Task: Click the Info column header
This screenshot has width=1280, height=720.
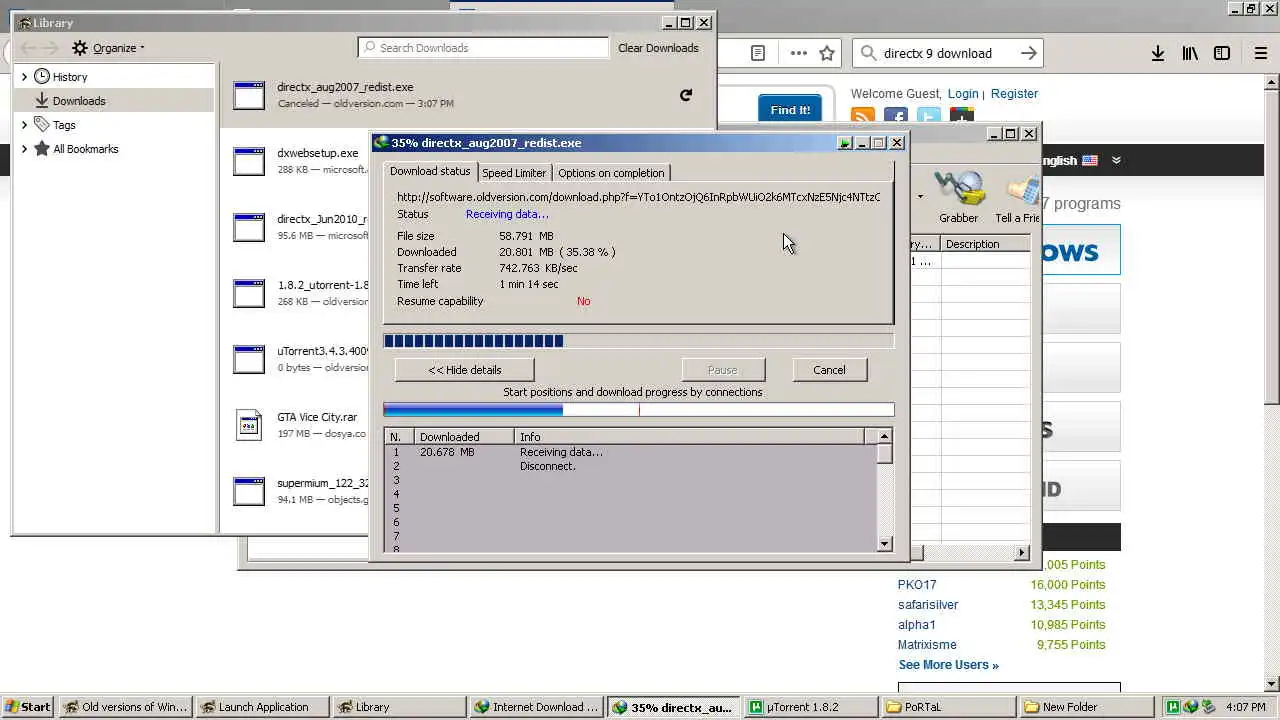Action: [690, 437]
